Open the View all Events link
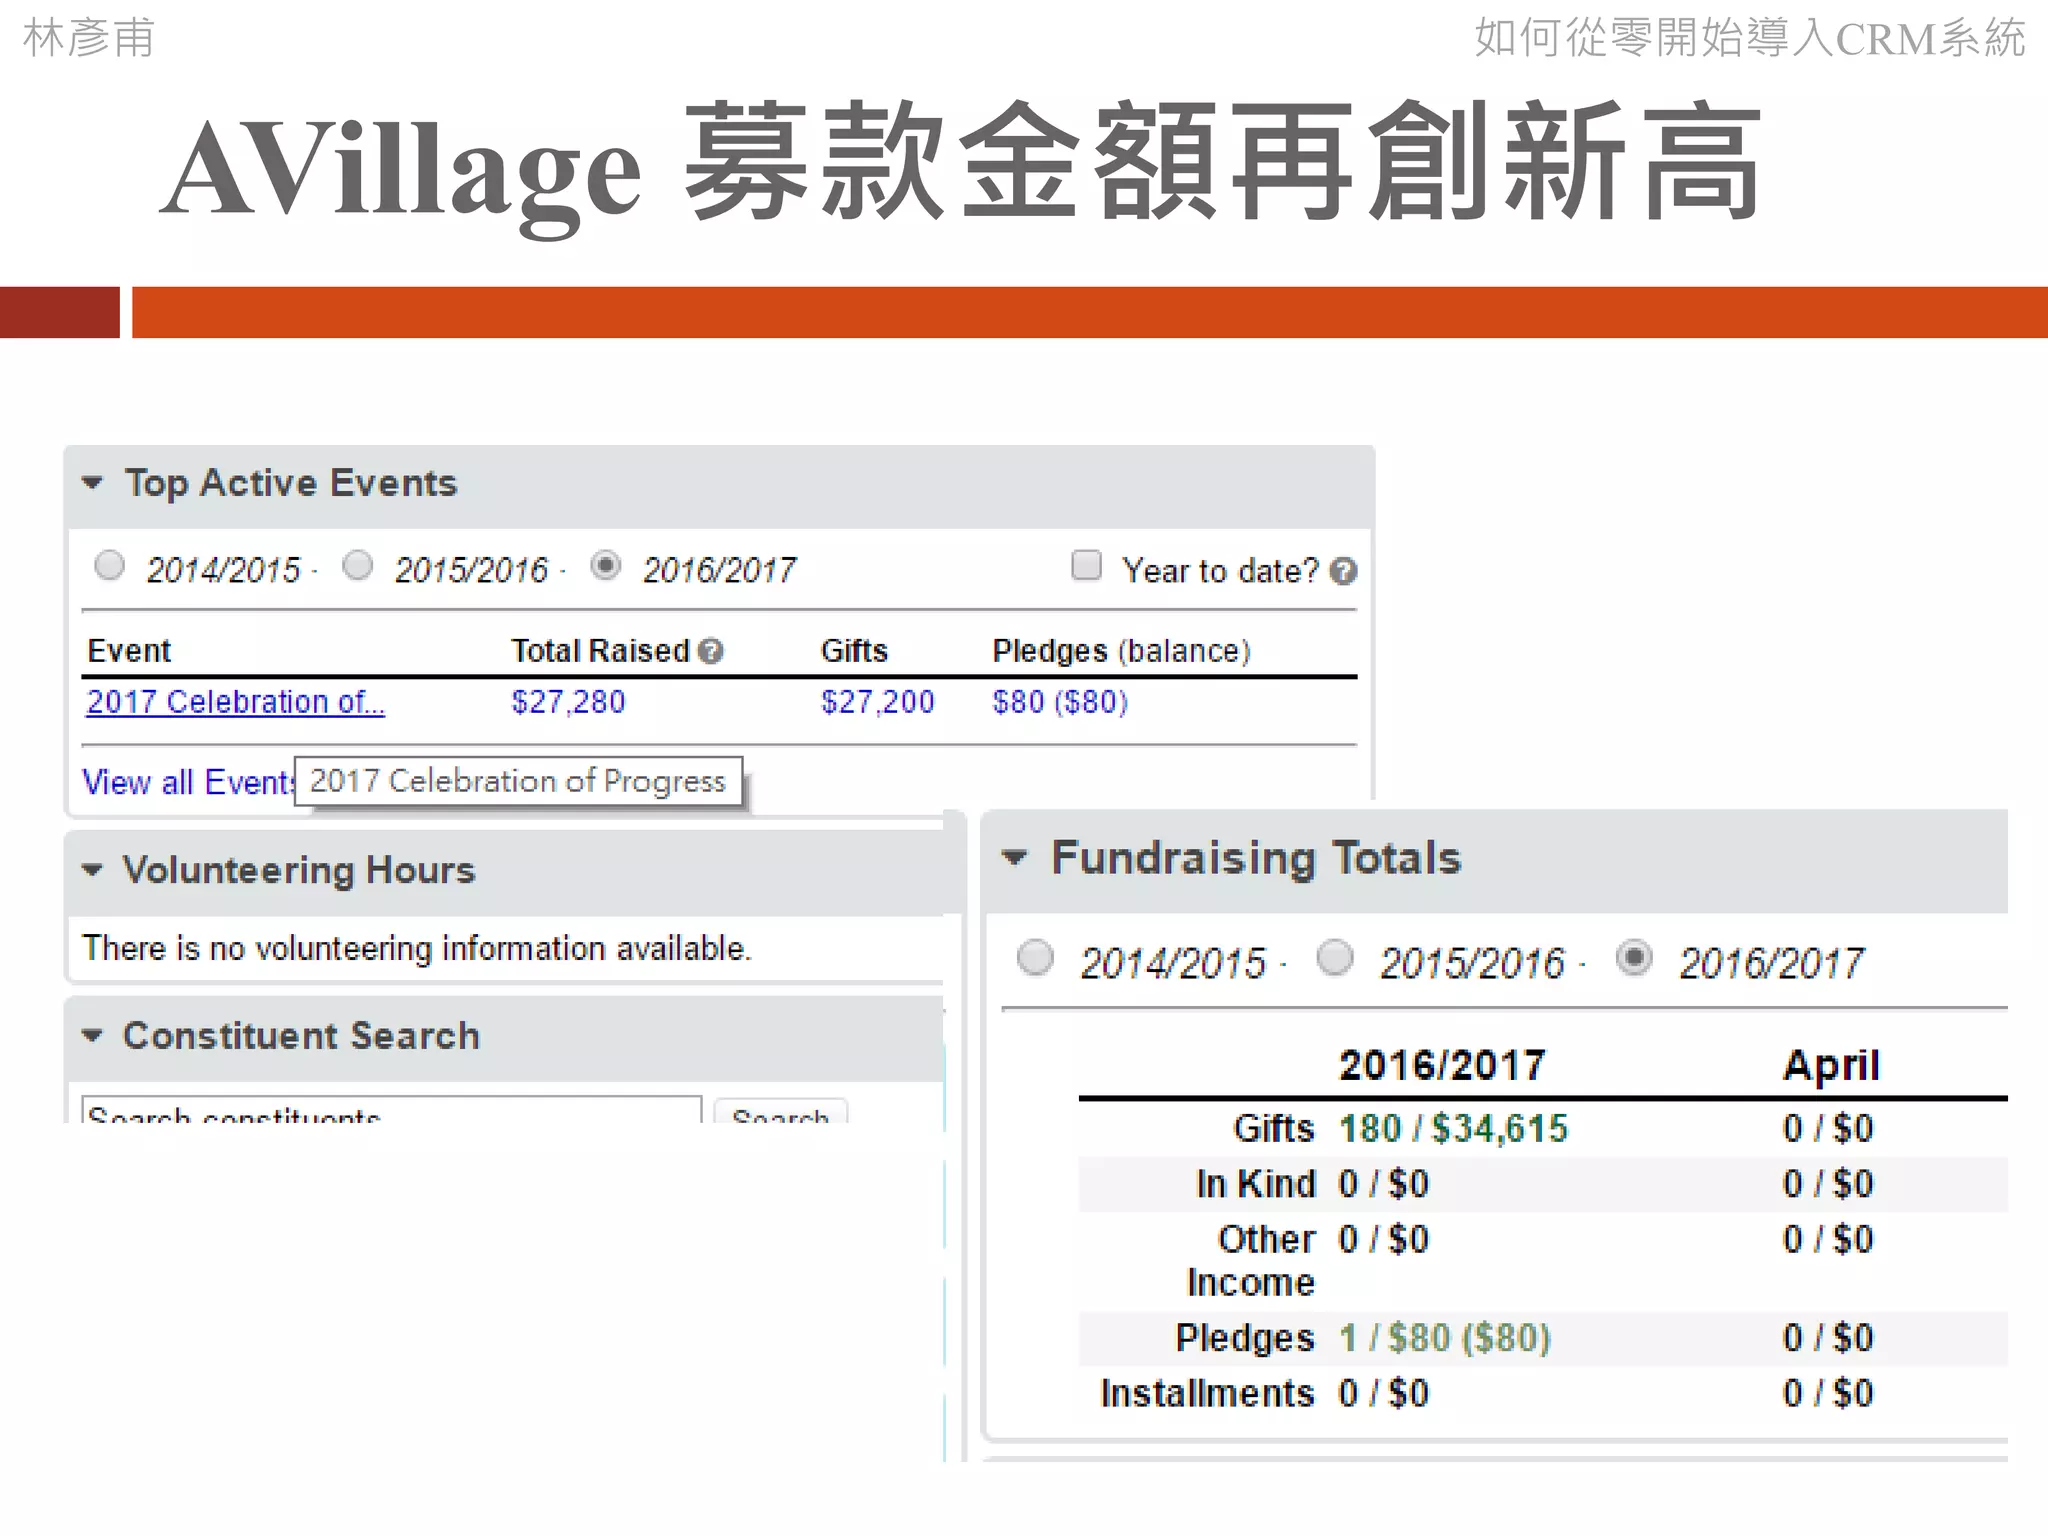Screen dimensions: 2048x1536 click(188, 781)
